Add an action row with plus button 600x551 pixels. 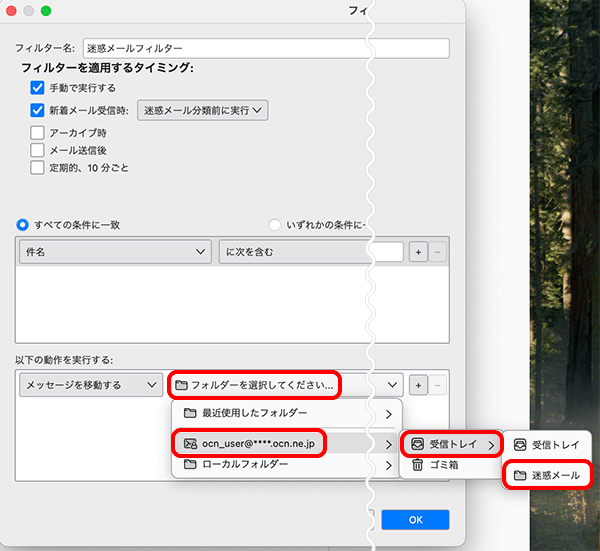coord(418,384)
